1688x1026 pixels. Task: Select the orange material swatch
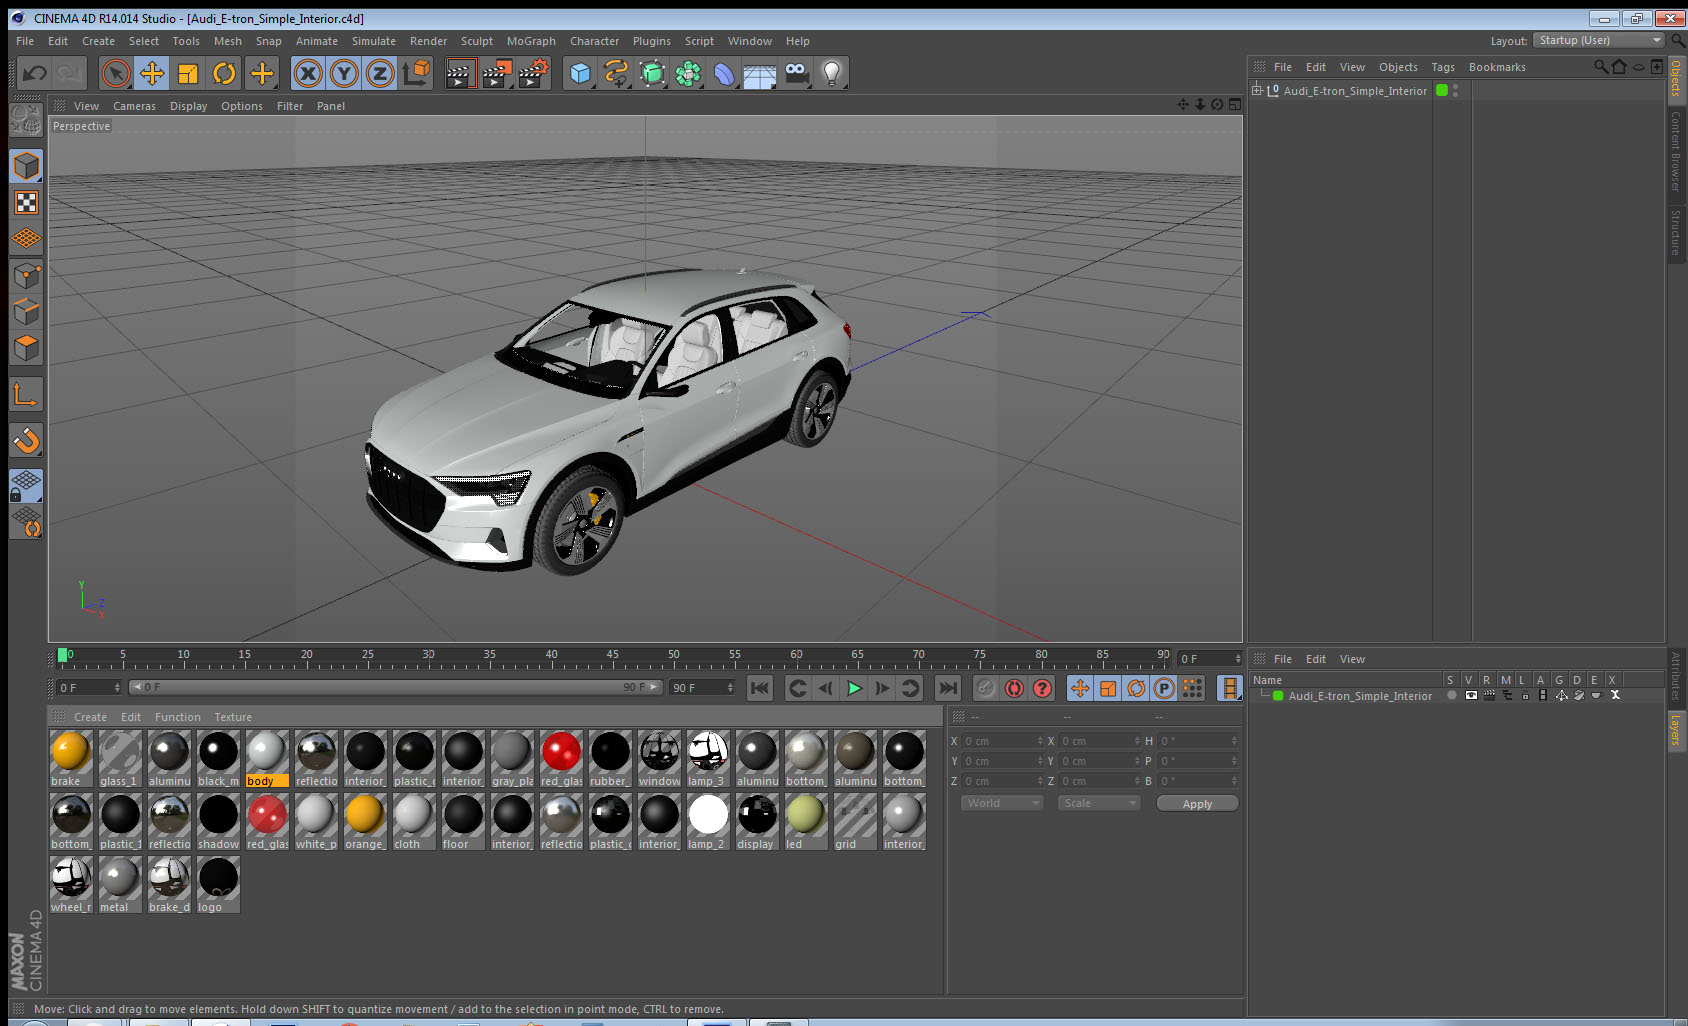pos(365,822)
